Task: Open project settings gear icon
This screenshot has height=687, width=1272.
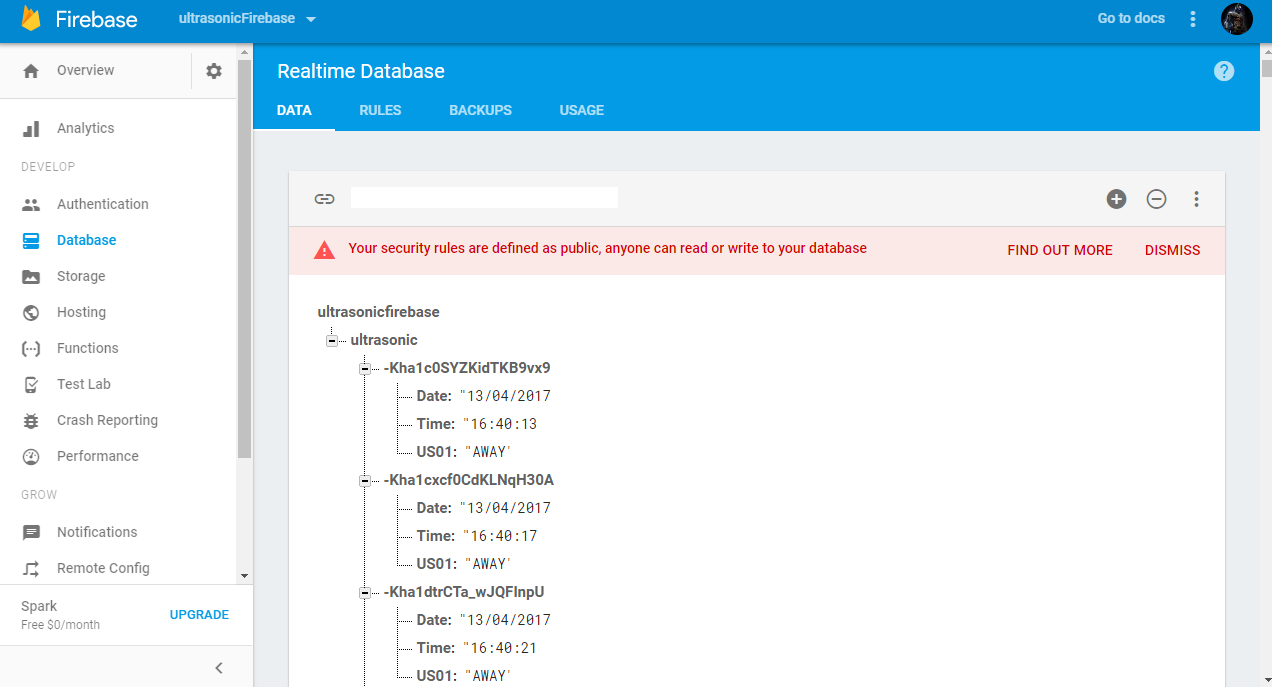Action: click(214, 71)
